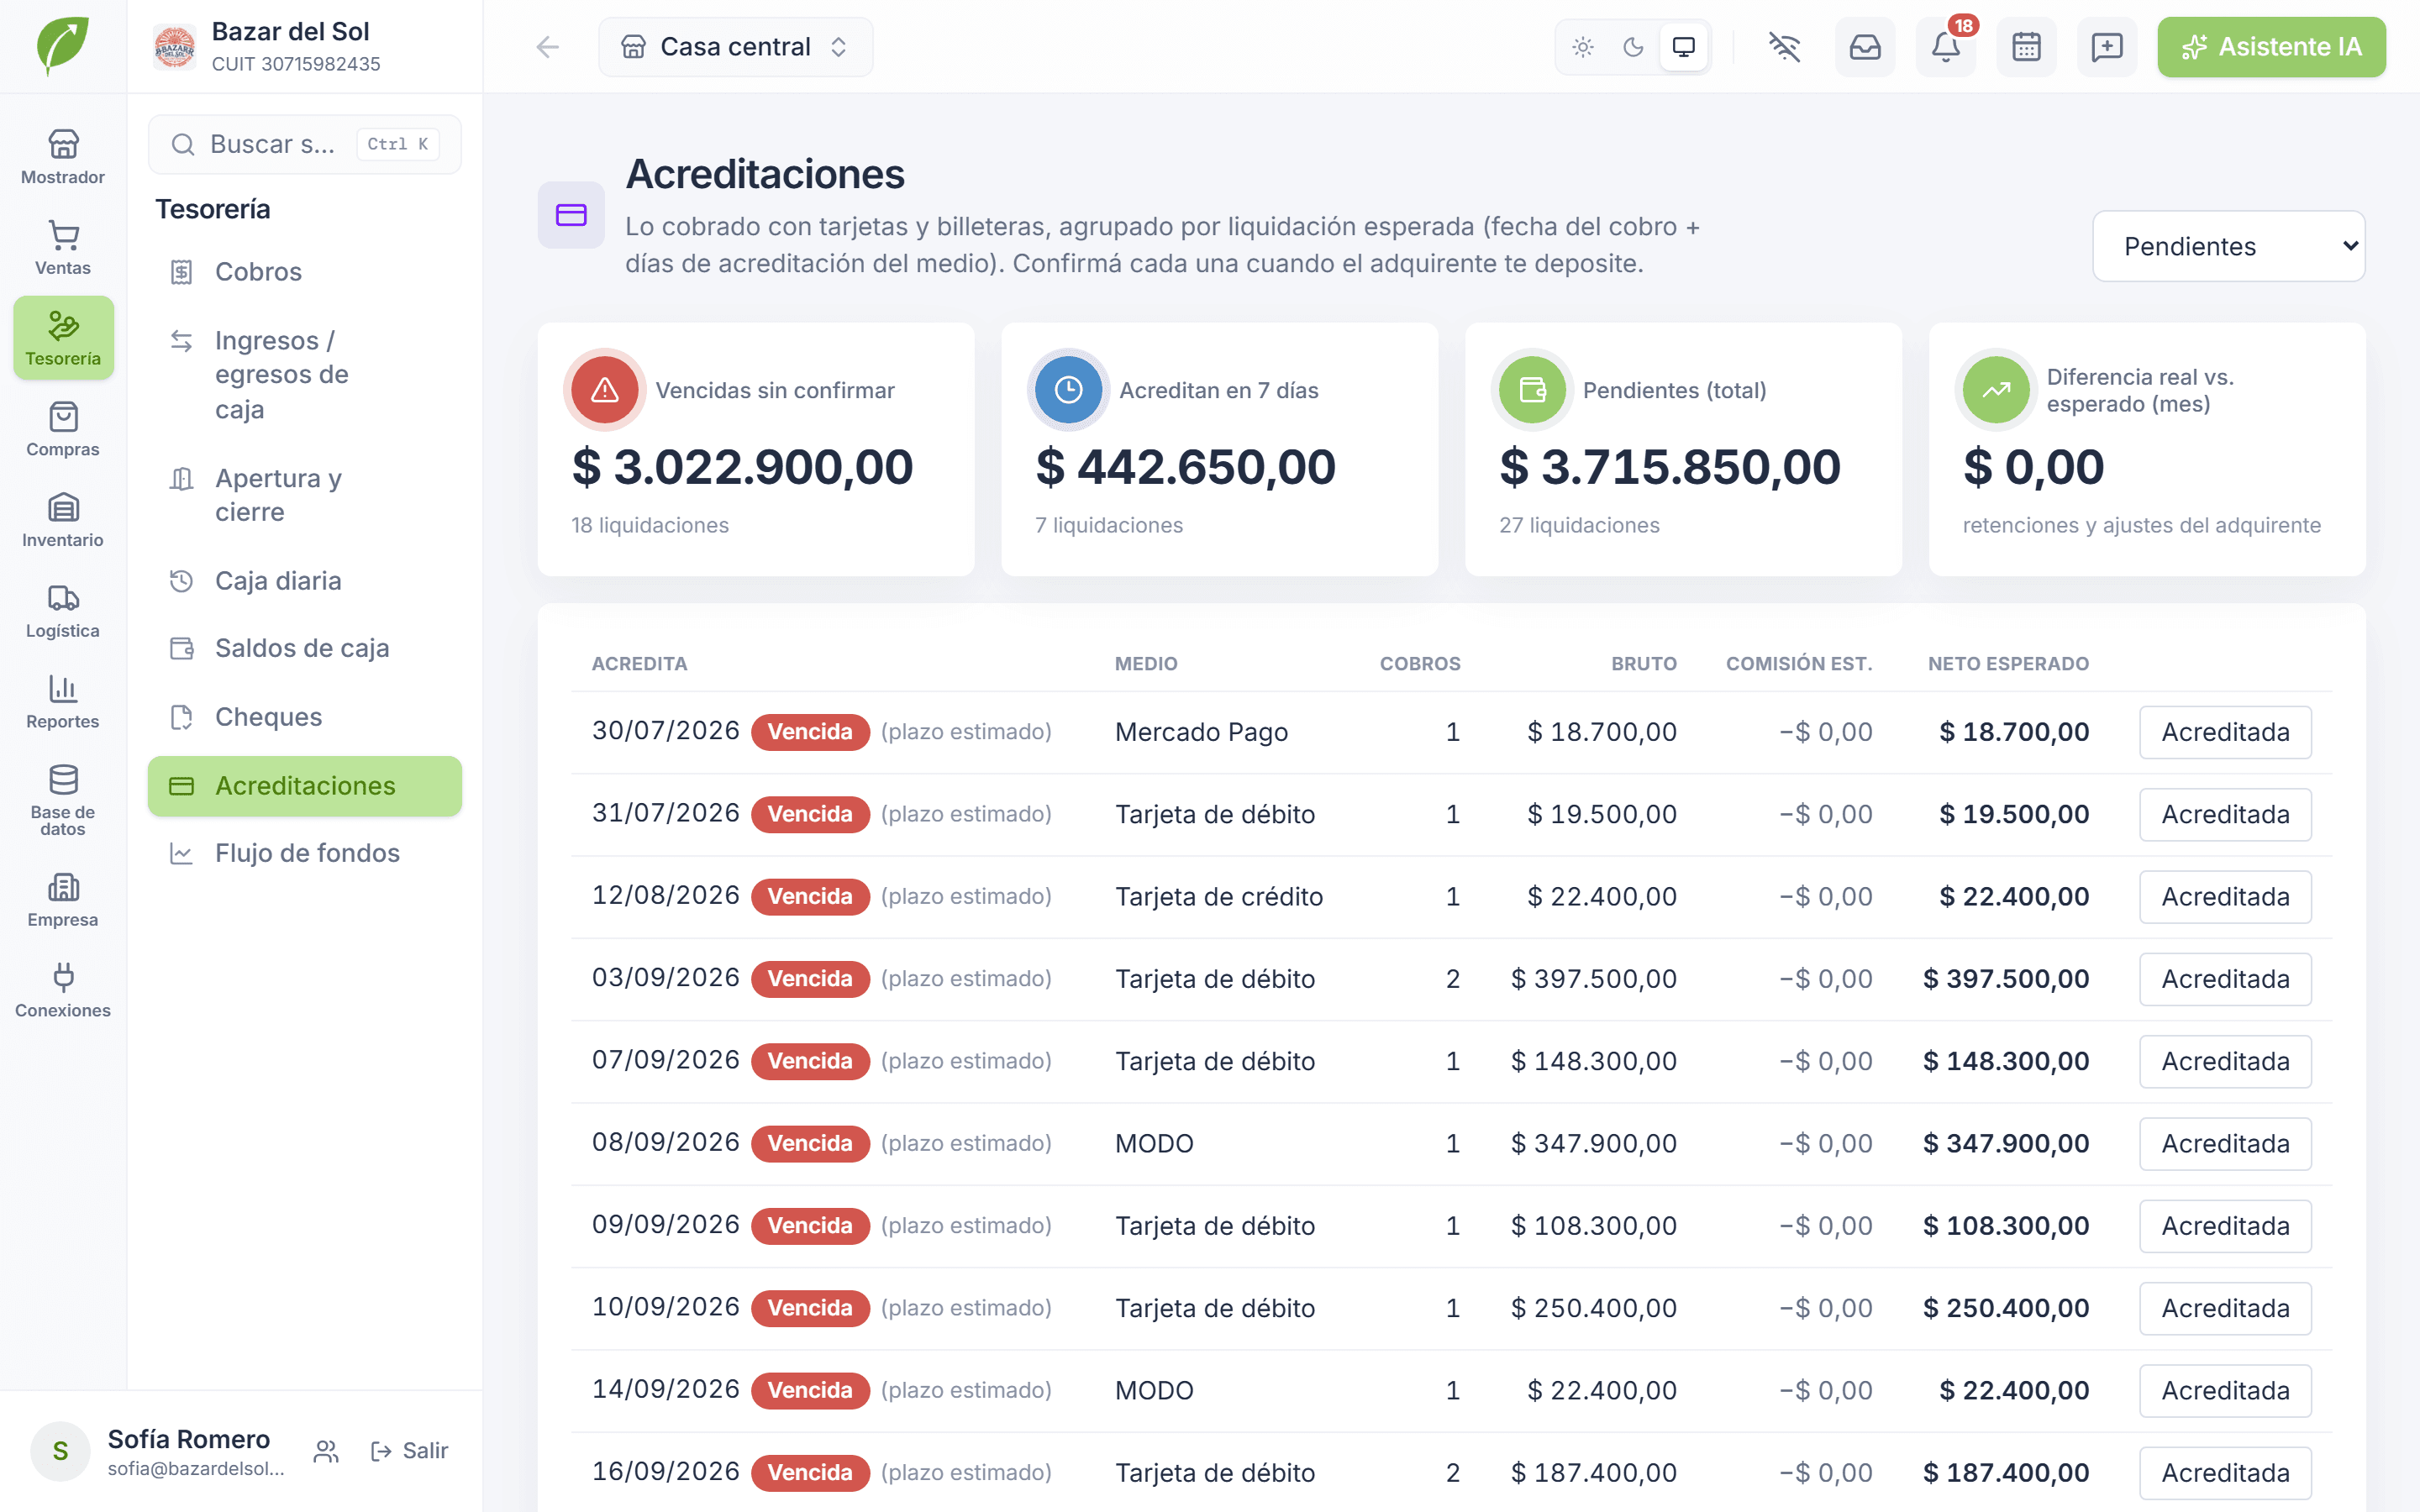Click Salir to log out
Screen dimensions: 2420x1512
tap(409, 1451)
